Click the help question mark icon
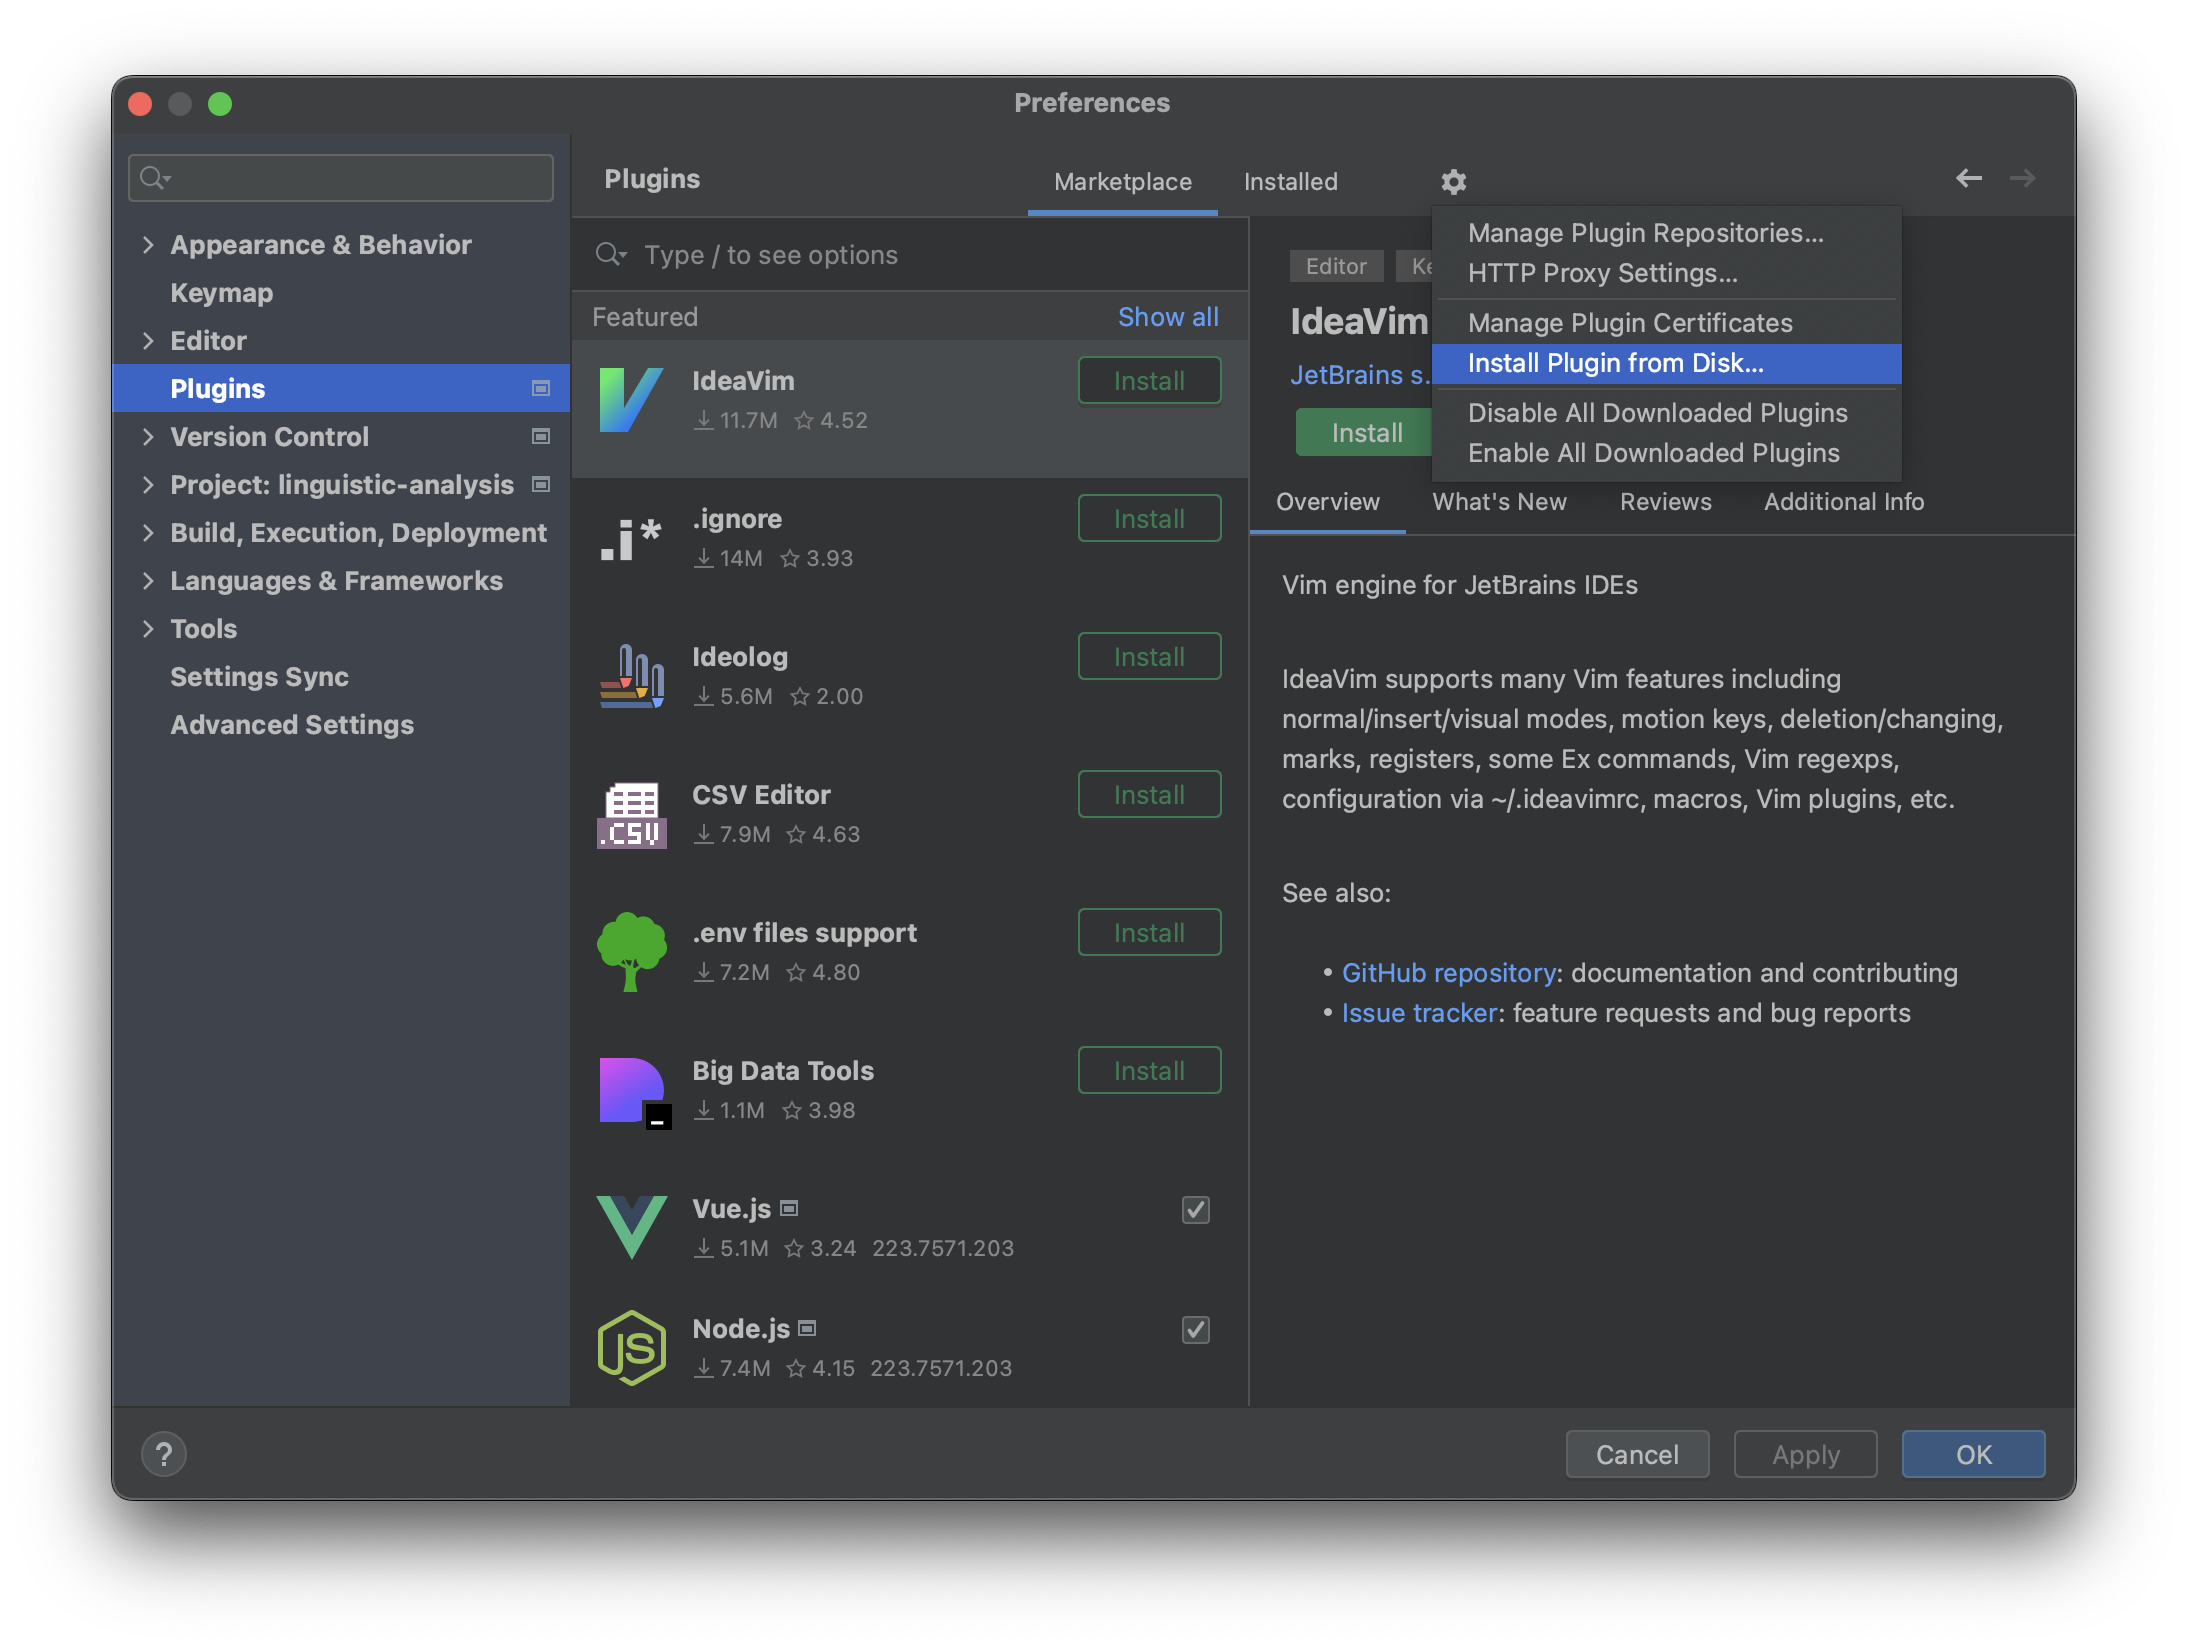2188x1648 pixels. point(164,1454)
